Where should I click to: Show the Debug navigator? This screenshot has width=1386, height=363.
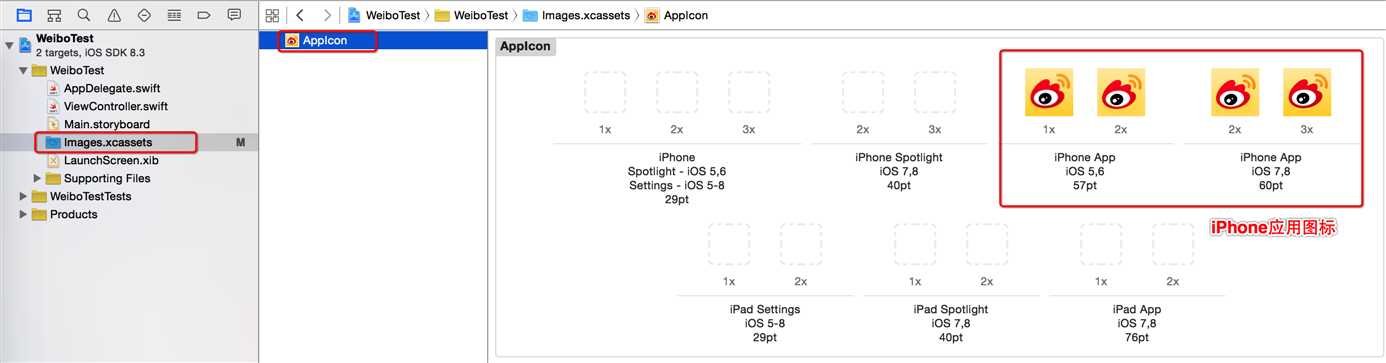[x=174, y=15]
